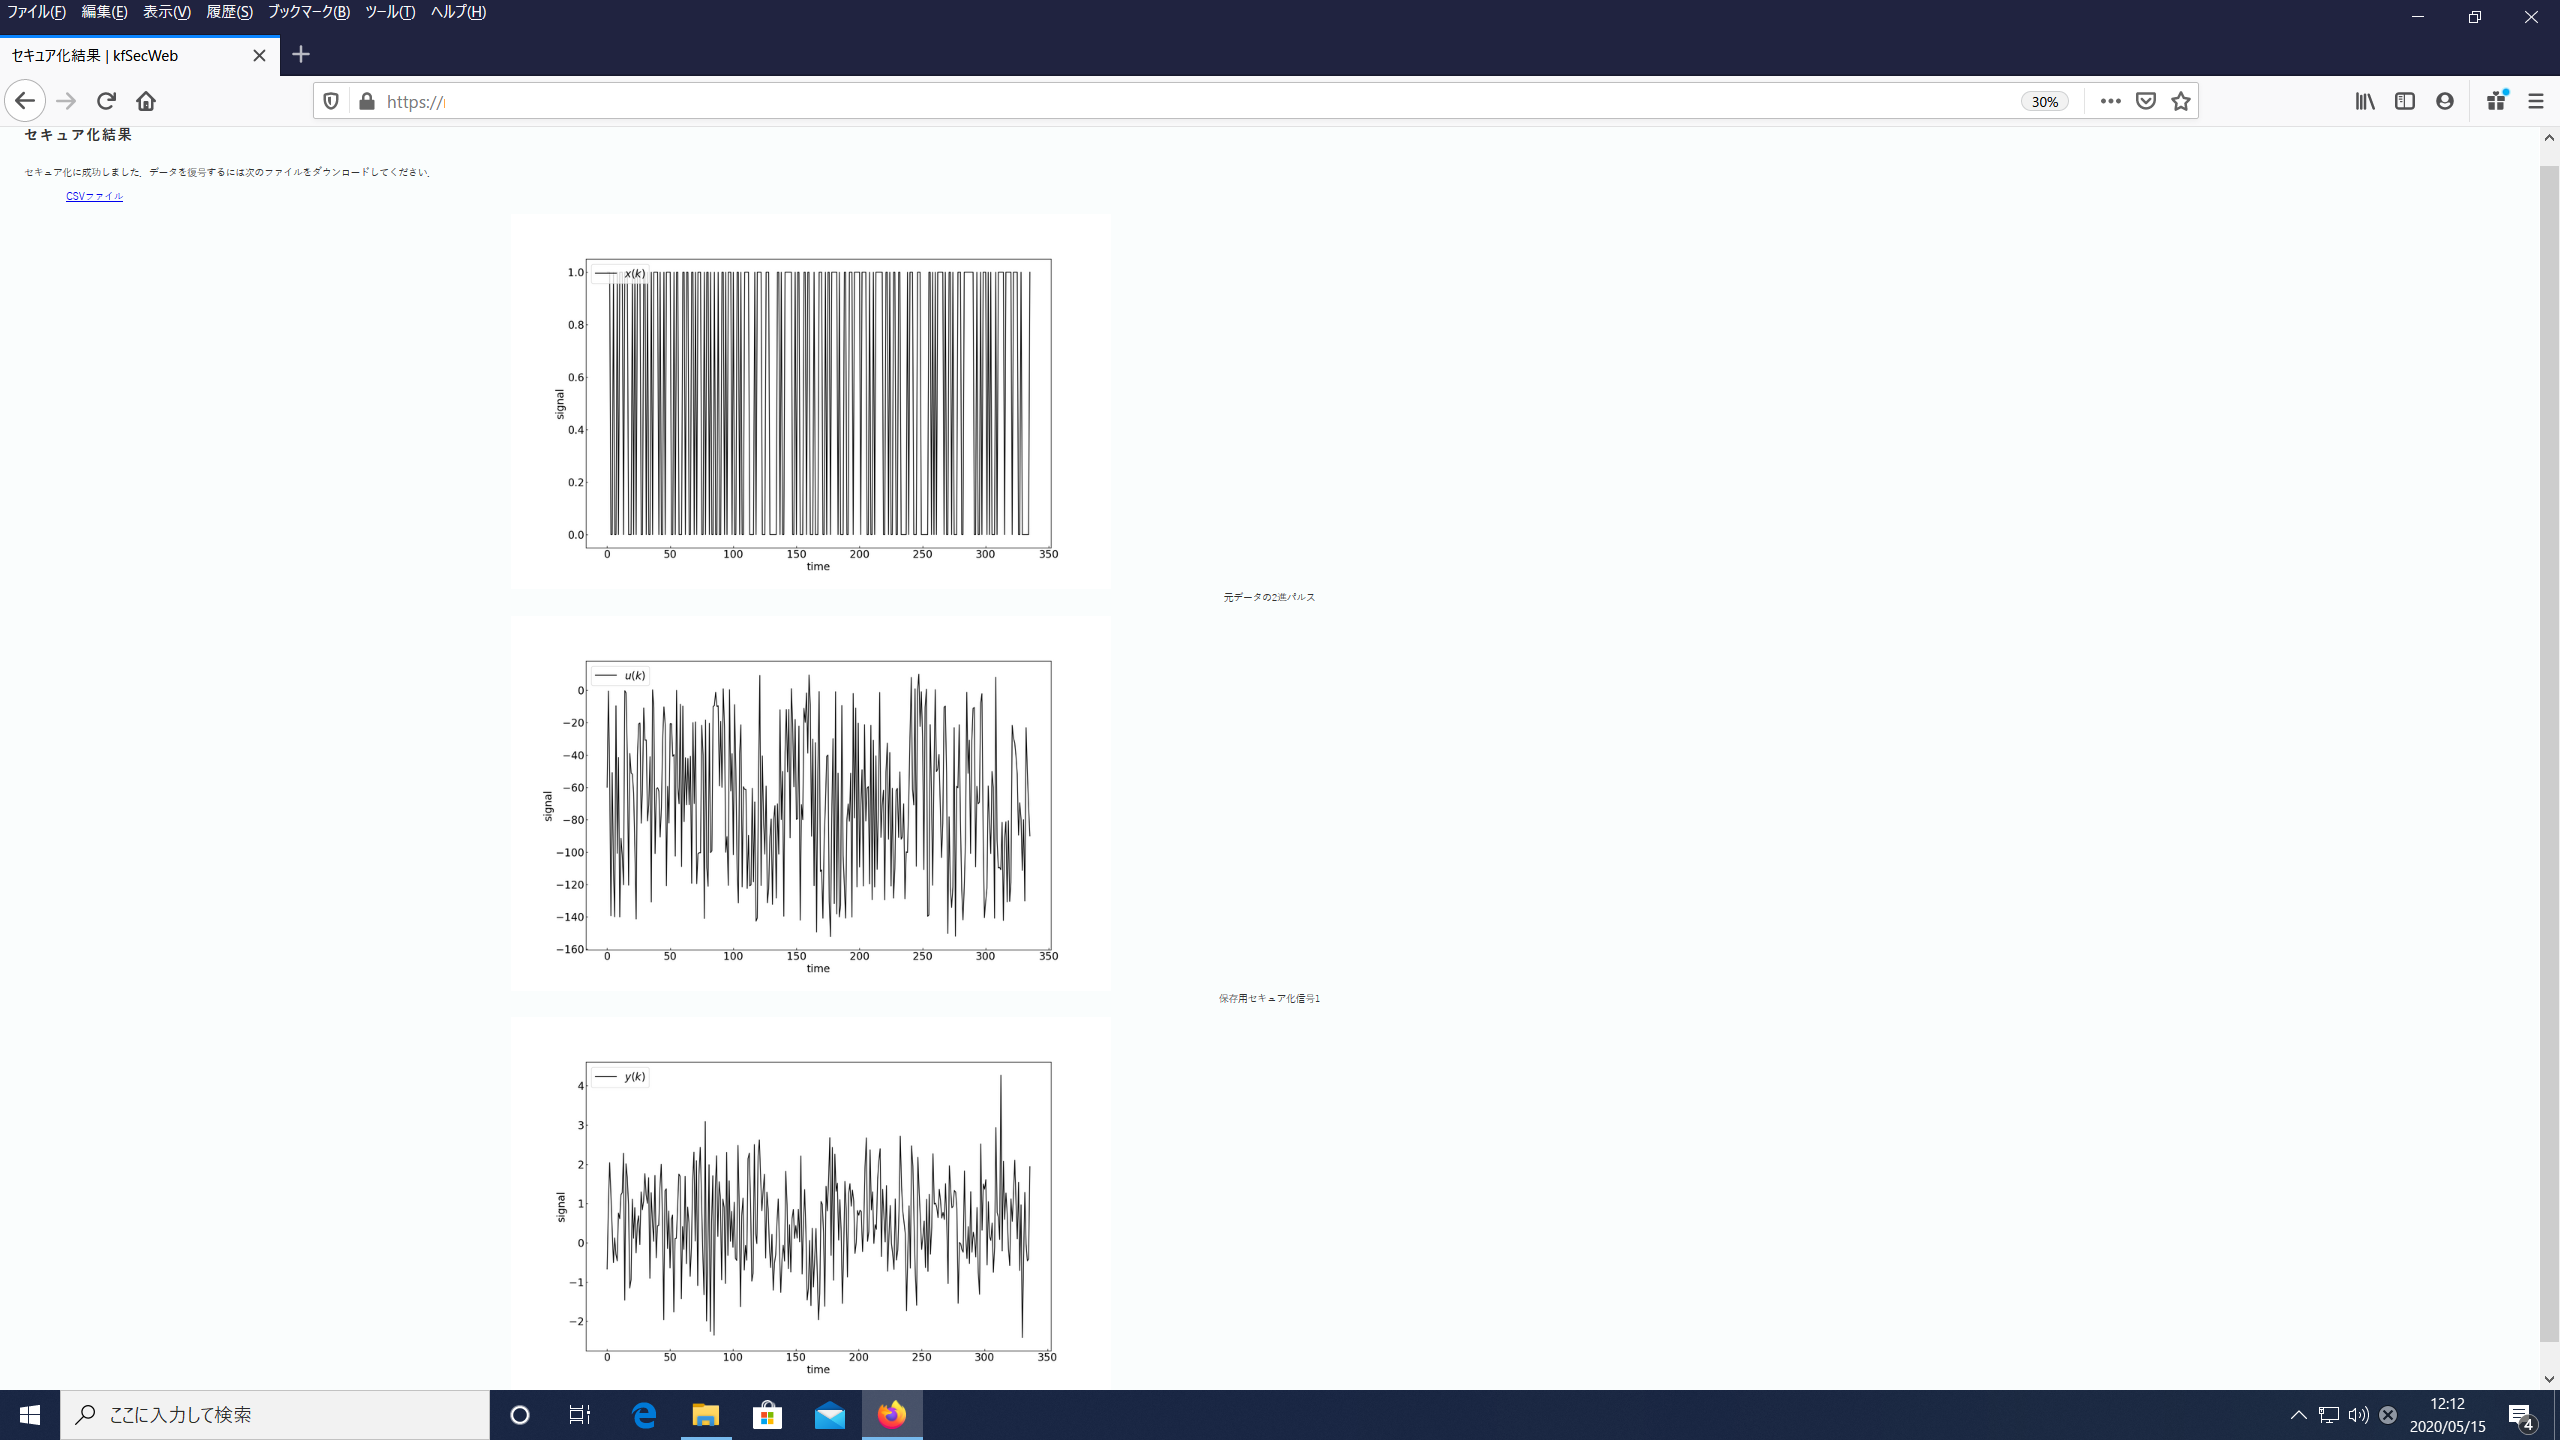This screenshot has width=2560, height=1440.
Task: Open the Library icon in toolbar
Action: pos(2365,101)
